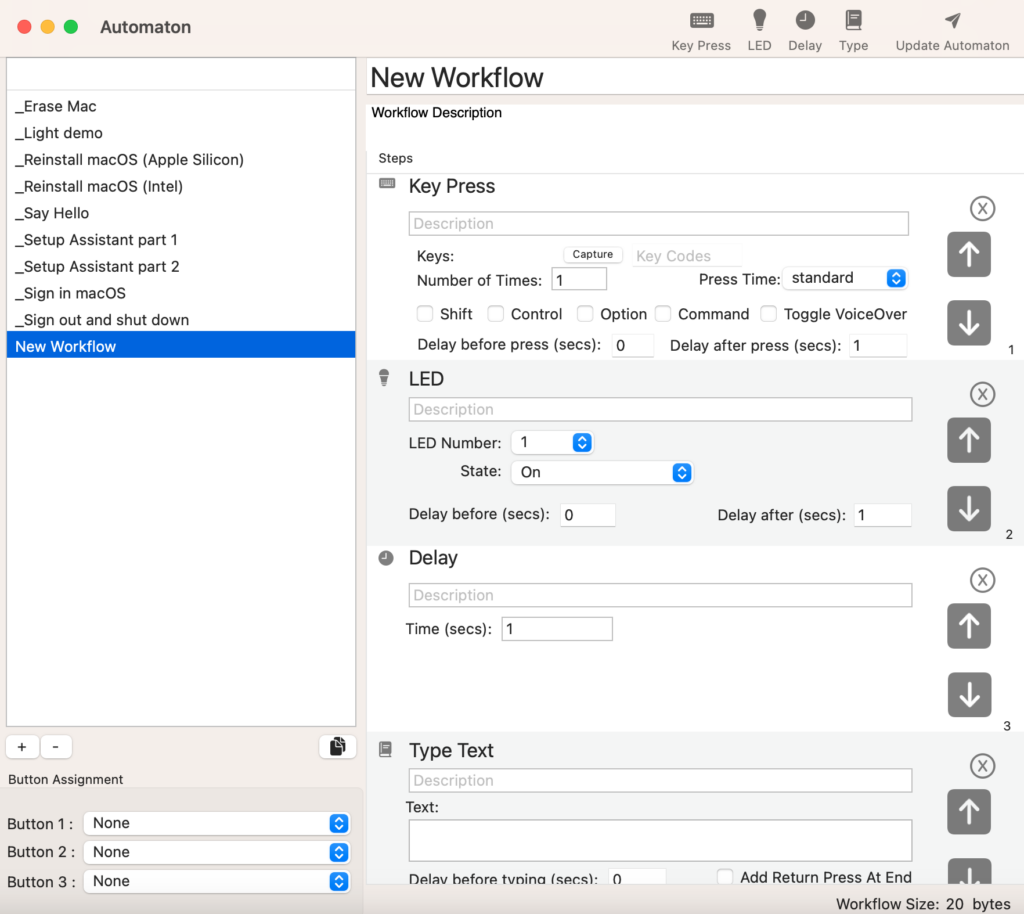Click Key Press Description field
The image size is (1024, 914).
(658, 223)
